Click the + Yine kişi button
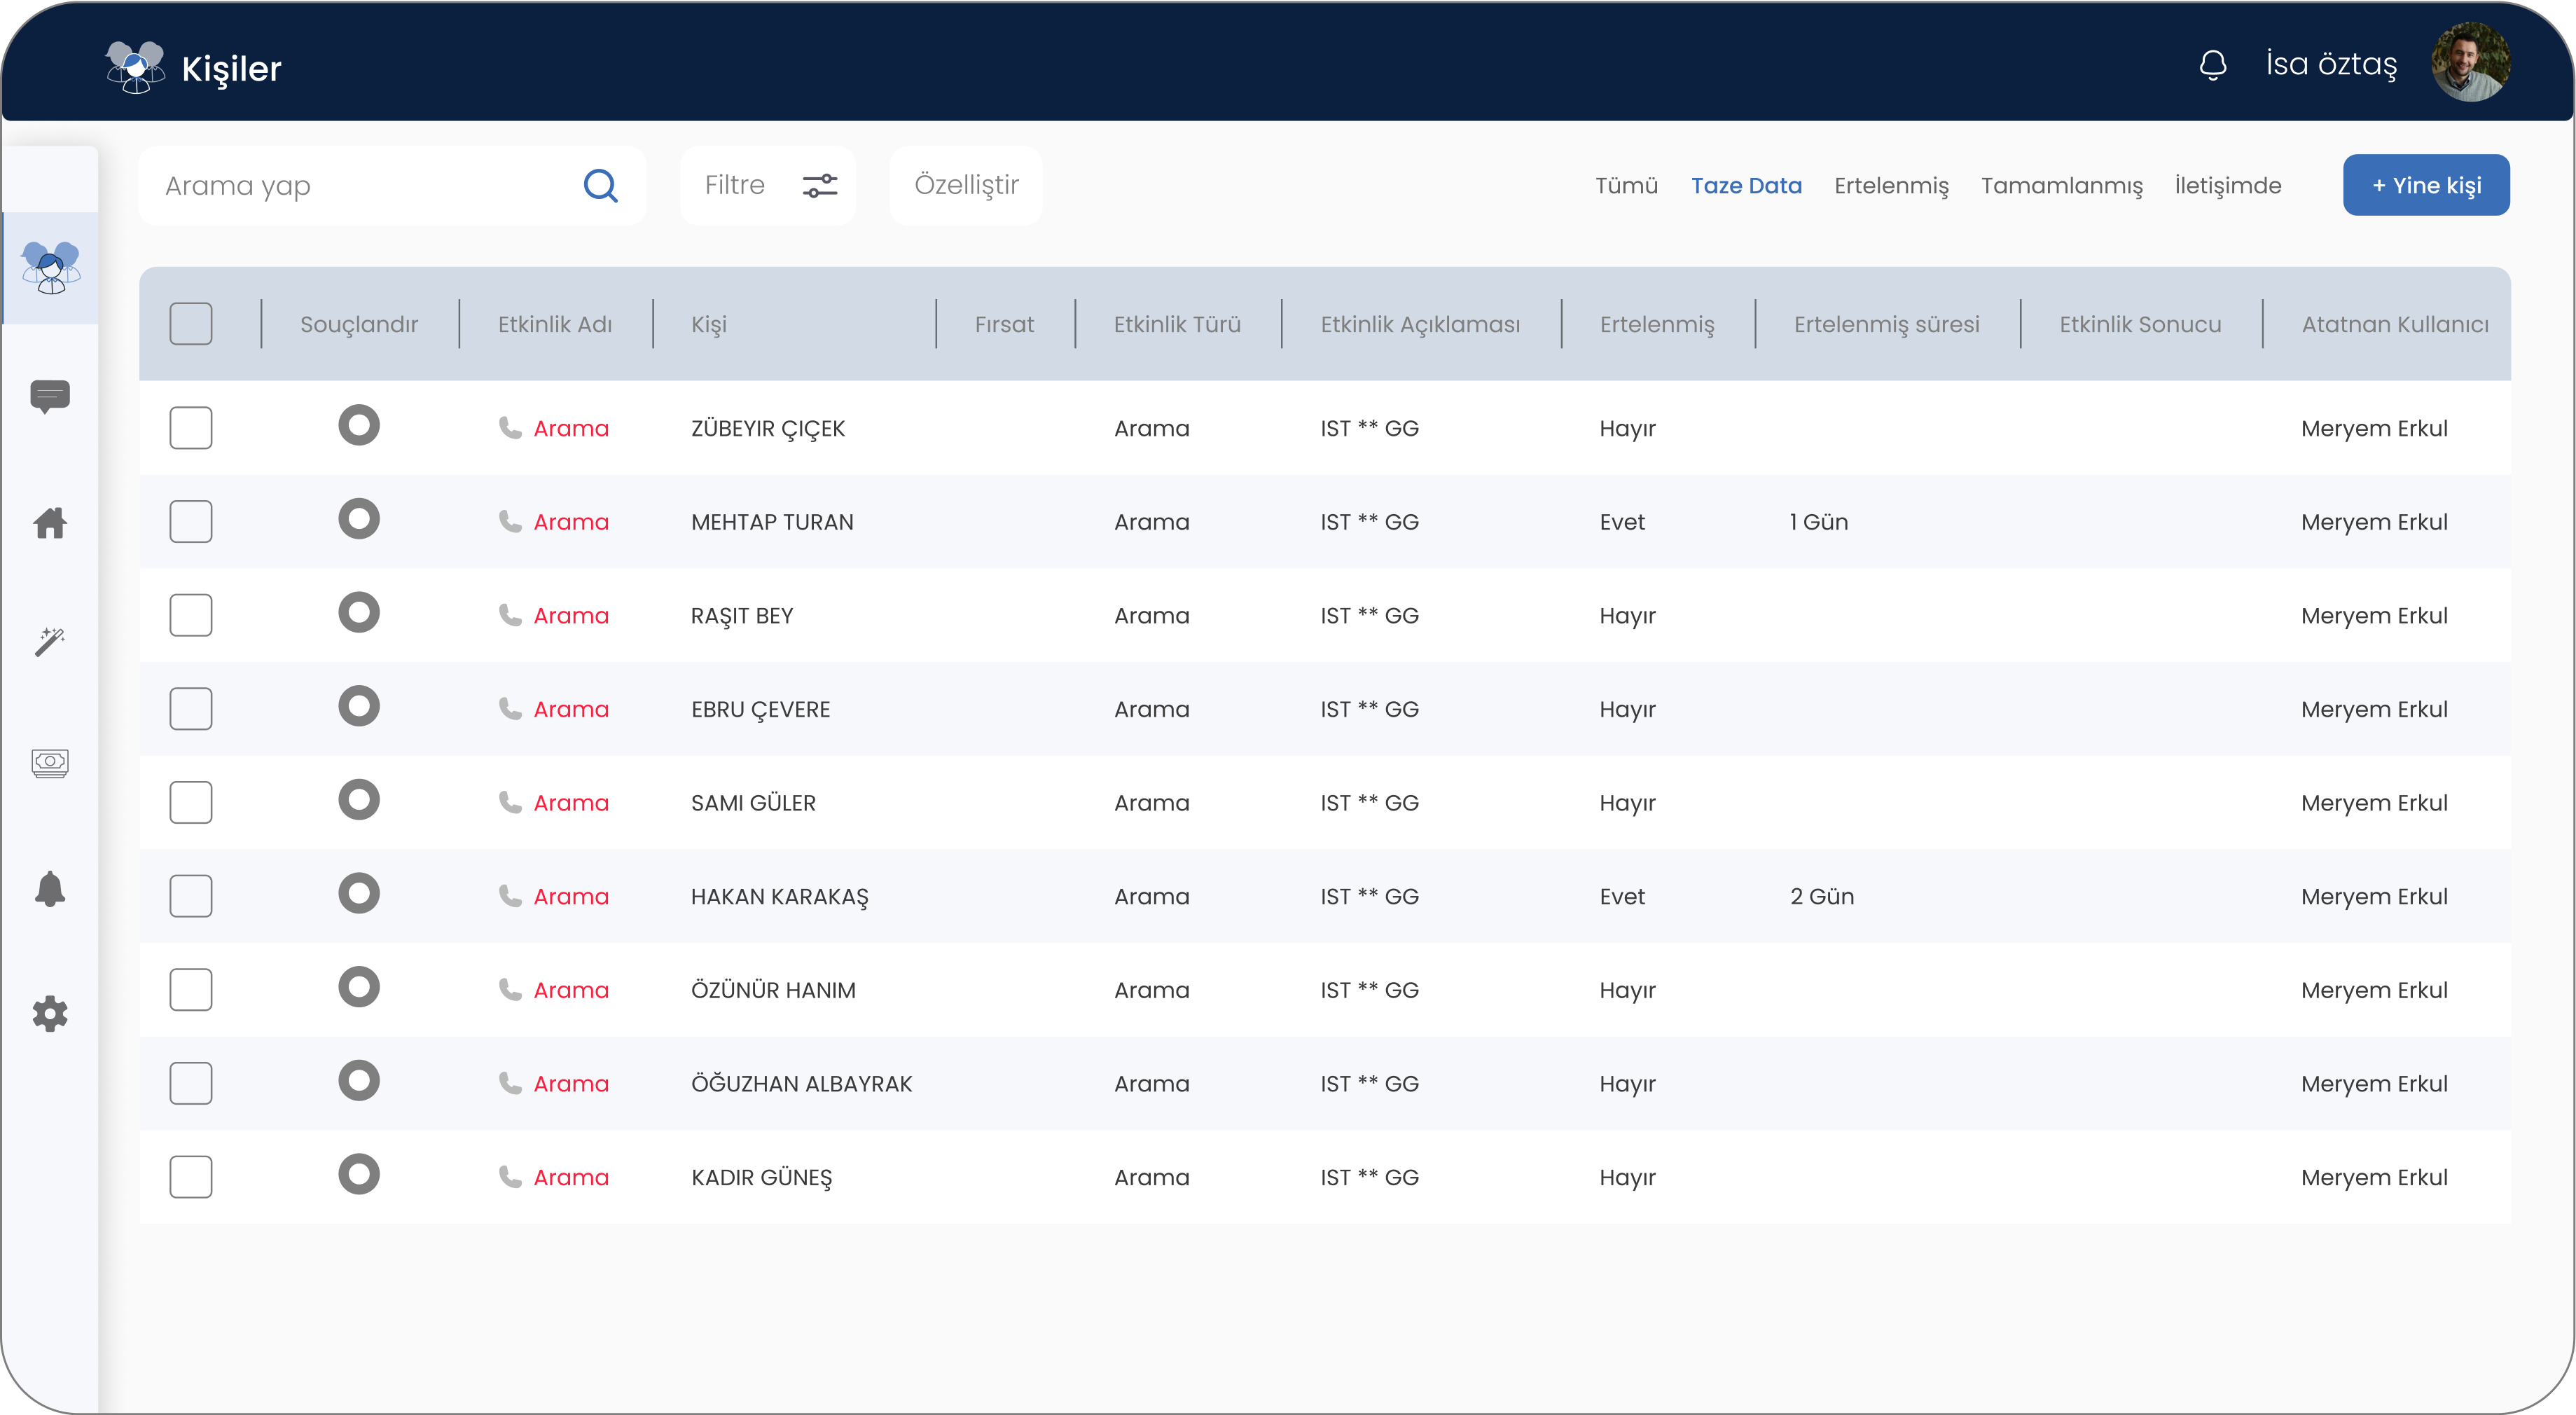The height and width of the screenshot is (1415, 2576). point(2426,185)
